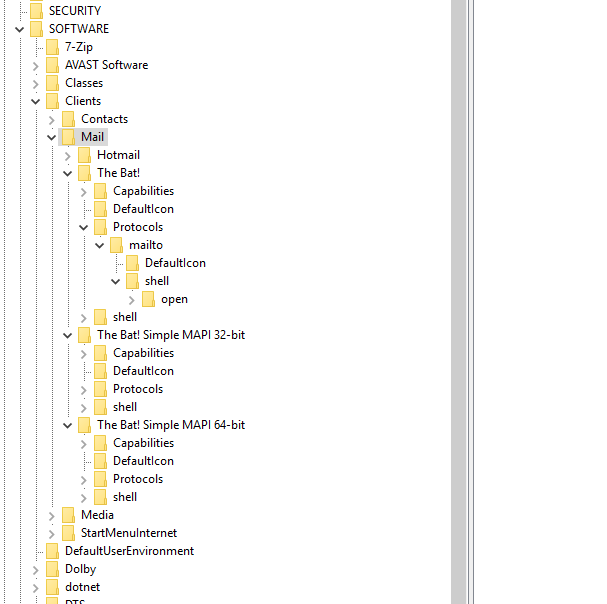Screen dimensions: 607x604
Task: Collapse the SOFTWARE registry key
Action: click(19, 29)
